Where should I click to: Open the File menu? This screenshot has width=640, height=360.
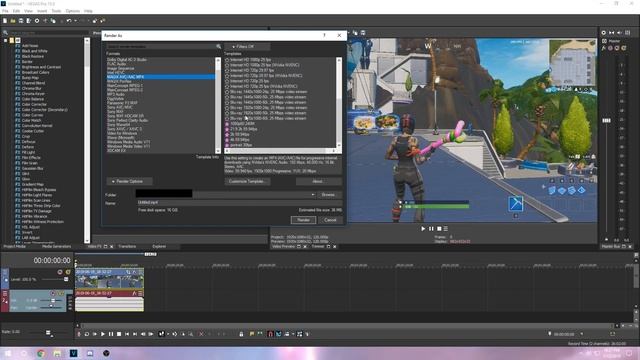click(x=5, y=11)
